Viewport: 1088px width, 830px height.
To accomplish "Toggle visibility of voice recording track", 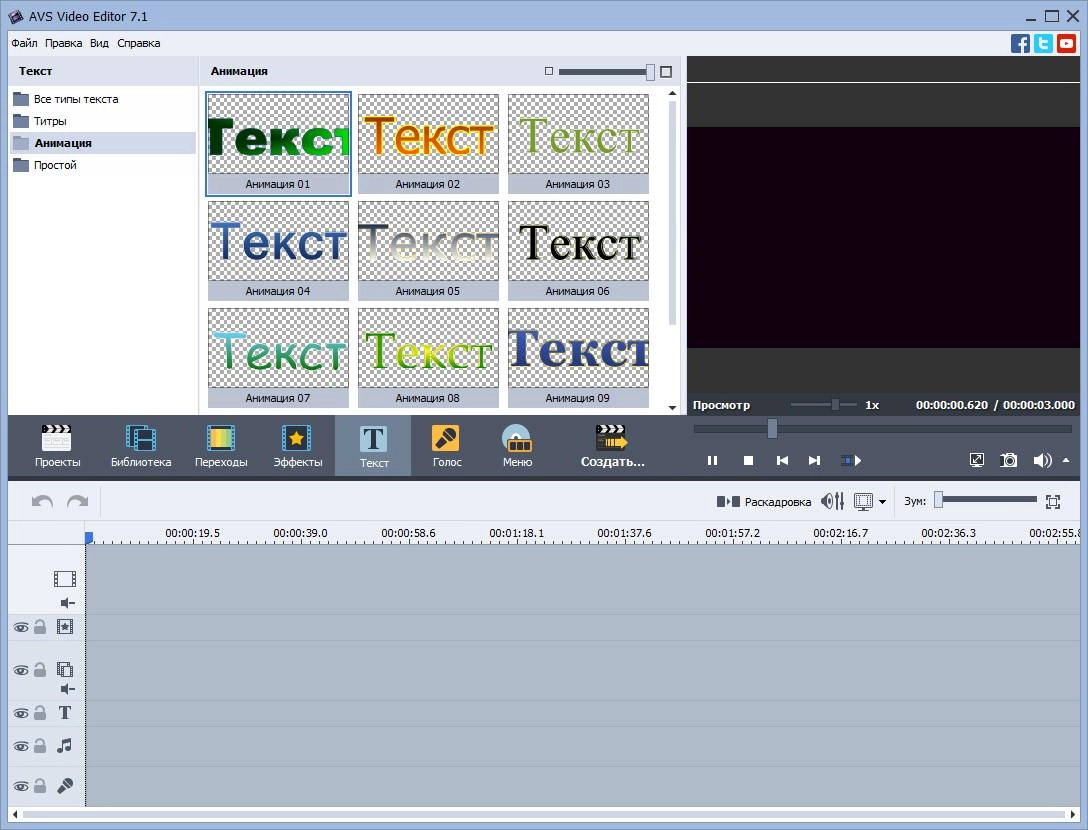I will click(21, 786).
